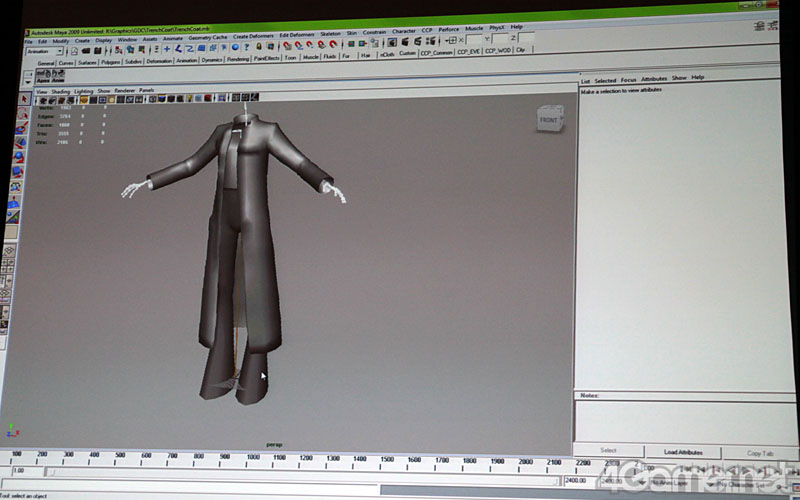The width and height of the screenshot is (800, 500).
Task: Open the Animation menu set dropdown
Action: point(44,50)
